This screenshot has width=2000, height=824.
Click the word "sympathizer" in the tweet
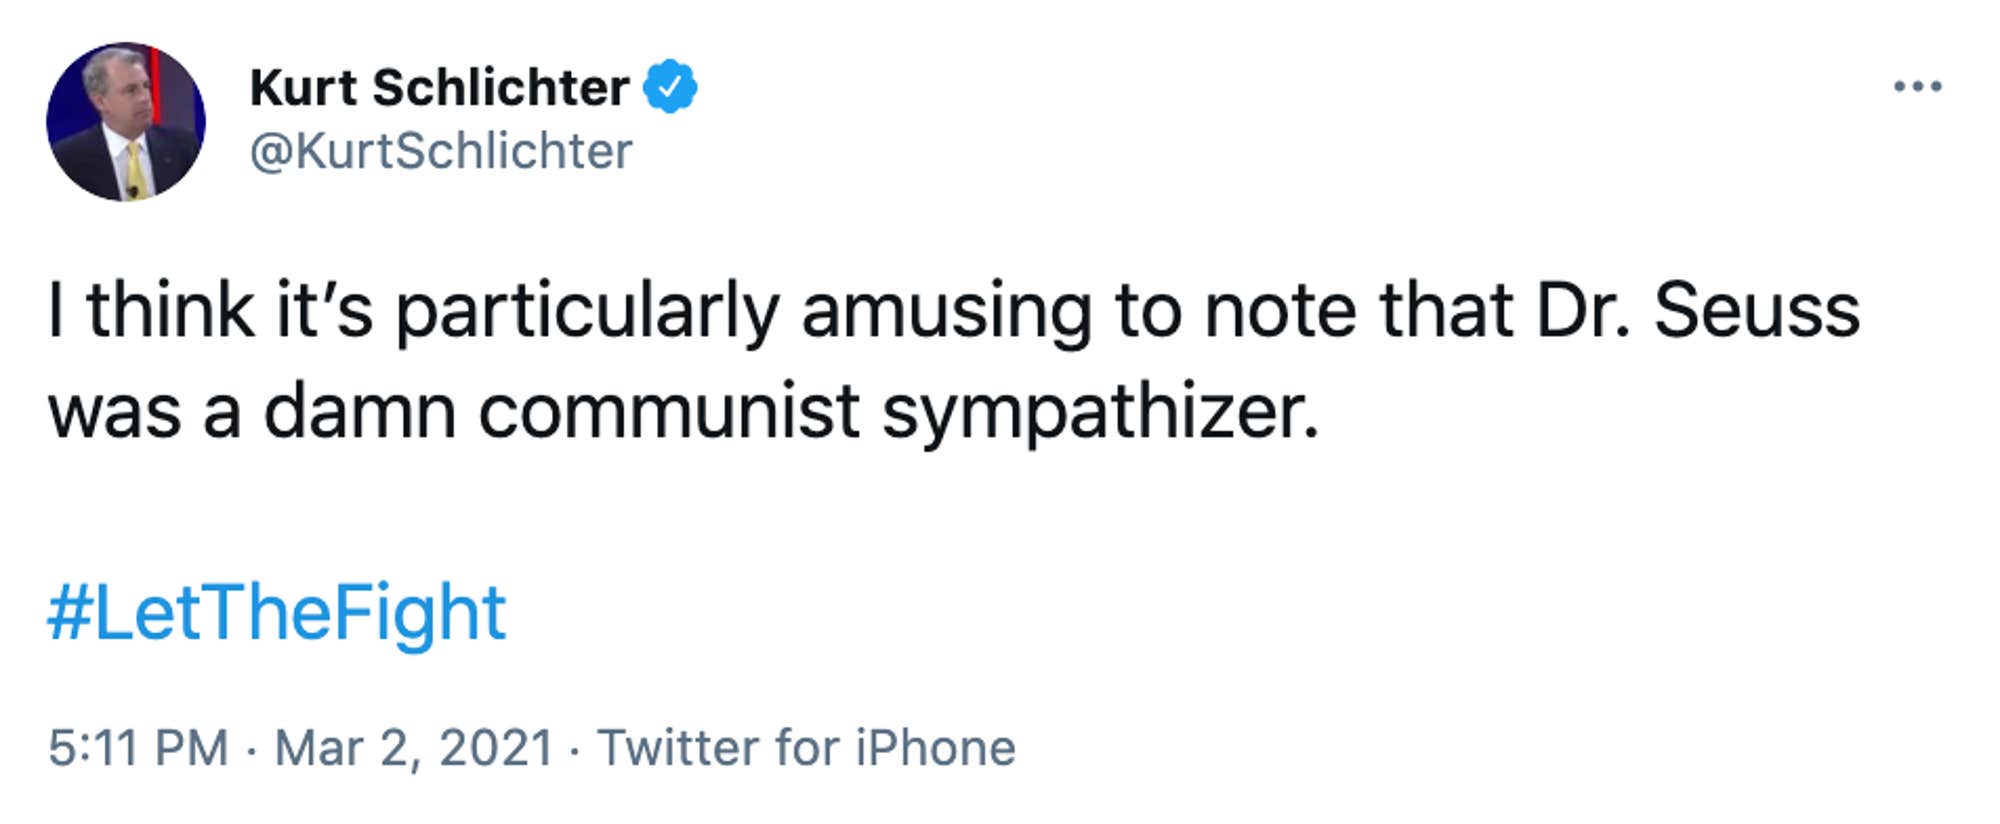(1100, 412)
